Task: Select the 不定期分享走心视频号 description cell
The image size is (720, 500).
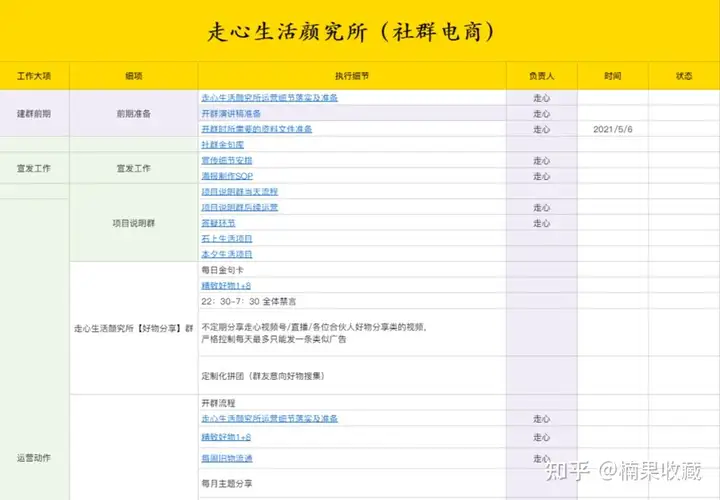Action: (x=352, y=333)
